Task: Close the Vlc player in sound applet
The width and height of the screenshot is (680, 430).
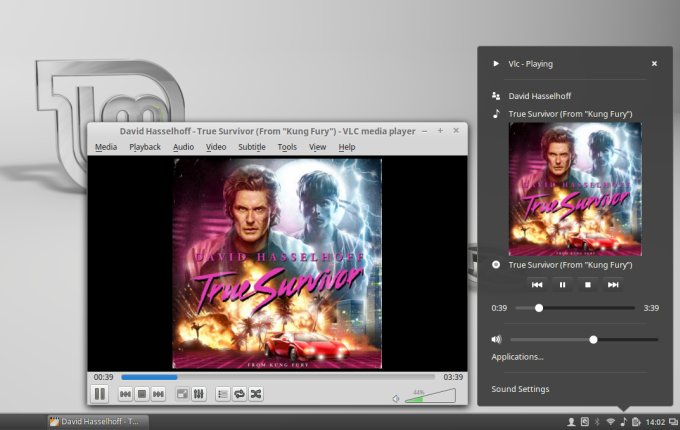Action: [x=654, y=64]
